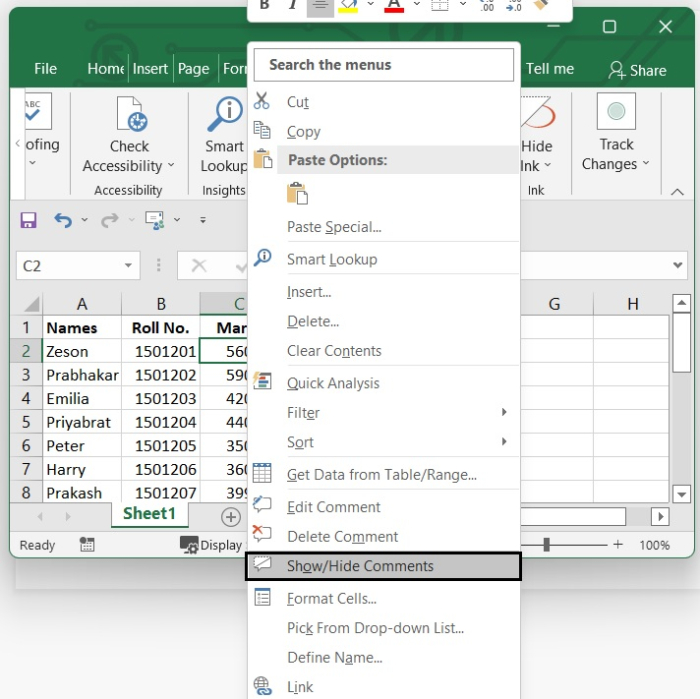Click cell with roll number 1501206
Image resolution: width=700 pixels, height=699 pixels.
161,469
